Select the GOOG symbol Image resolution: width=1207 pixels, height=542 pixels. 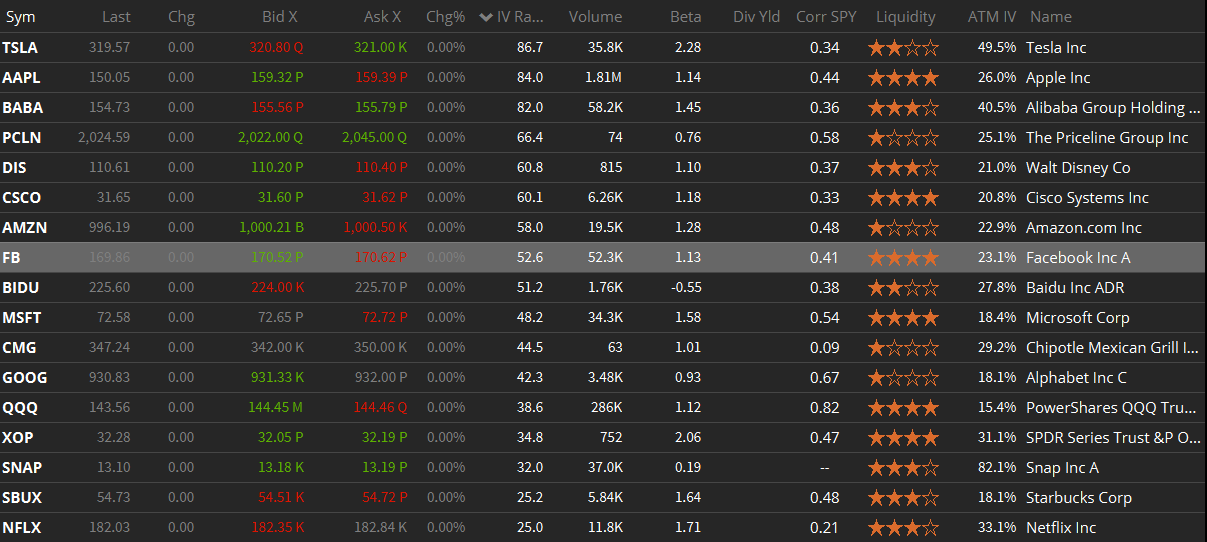tap(24, 377)
